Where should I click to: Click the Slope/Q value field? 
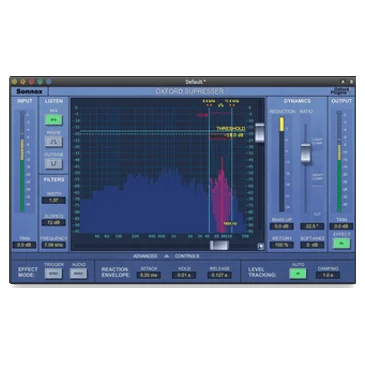[x=54, y=222]
